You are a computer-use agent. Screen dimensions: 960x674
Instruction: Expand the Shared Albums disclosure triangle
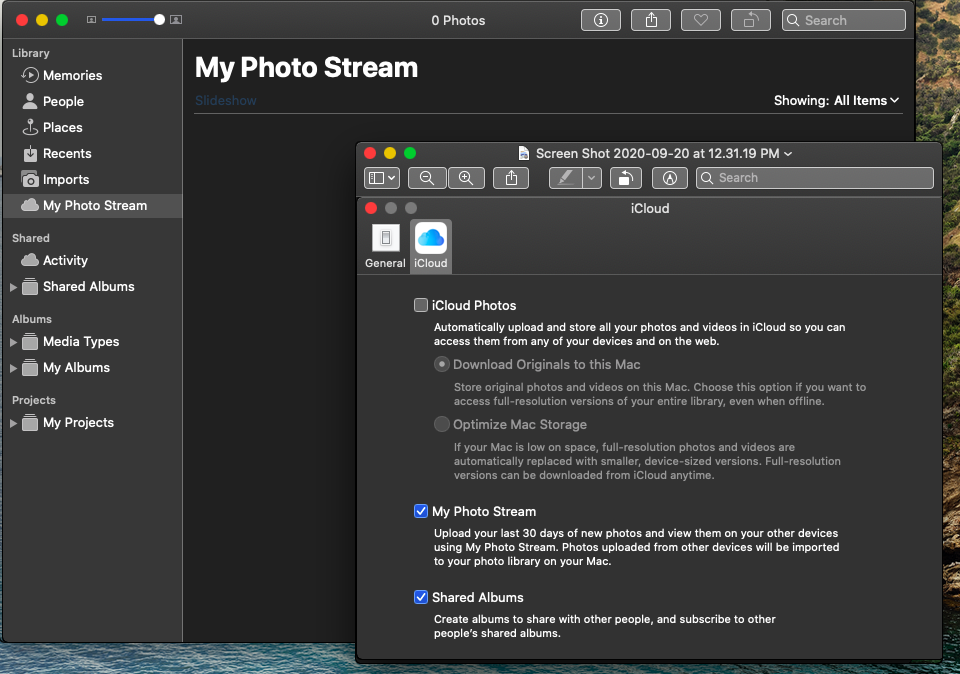(x=13, y=286)
